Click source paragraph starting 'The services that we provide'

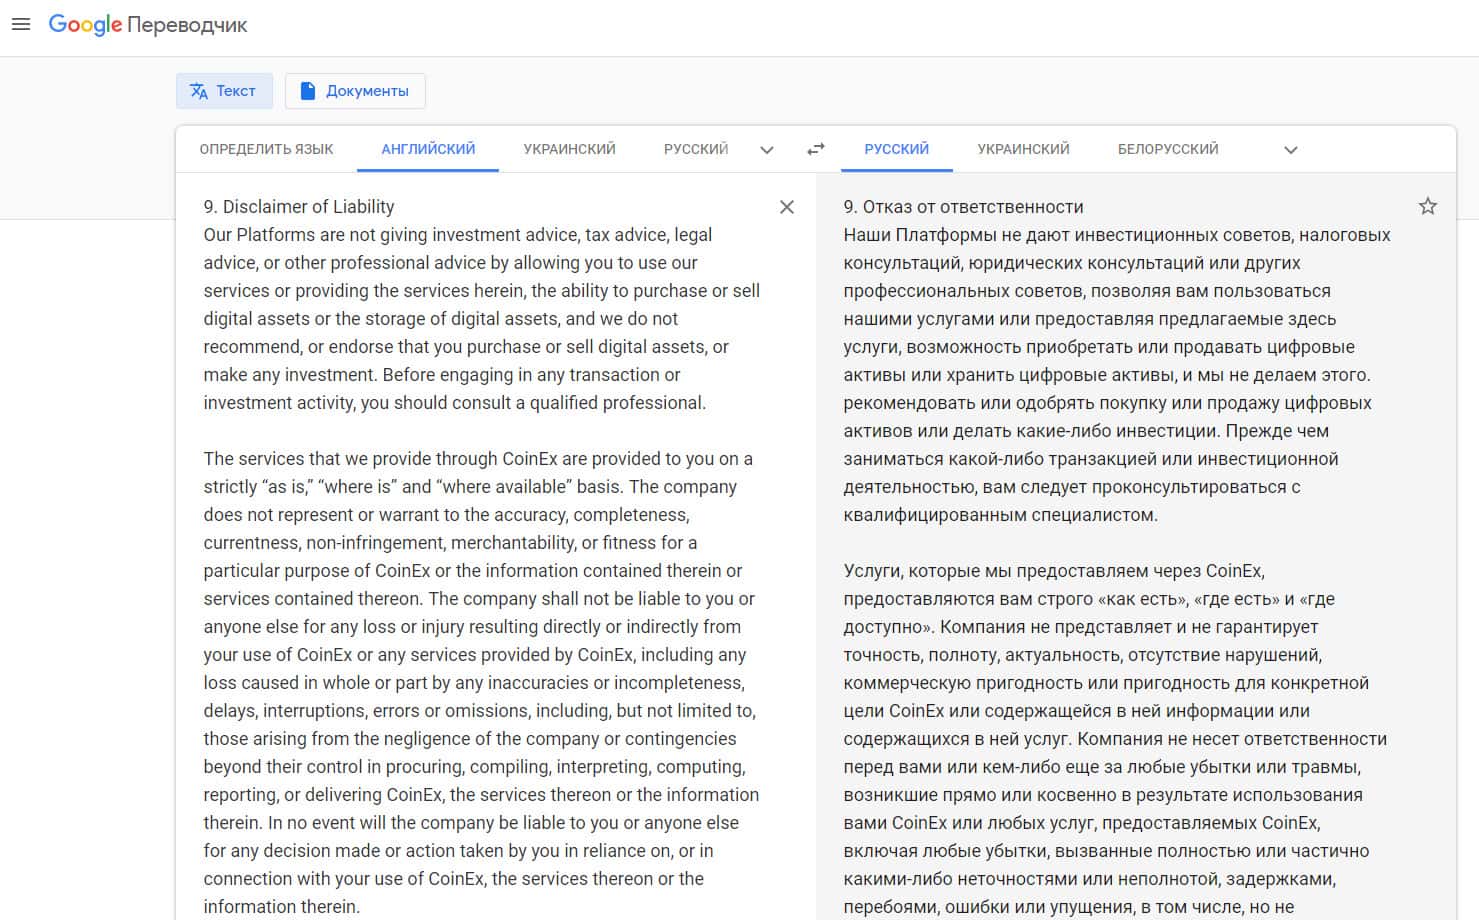pyautogui.click(x=481, y=683)
